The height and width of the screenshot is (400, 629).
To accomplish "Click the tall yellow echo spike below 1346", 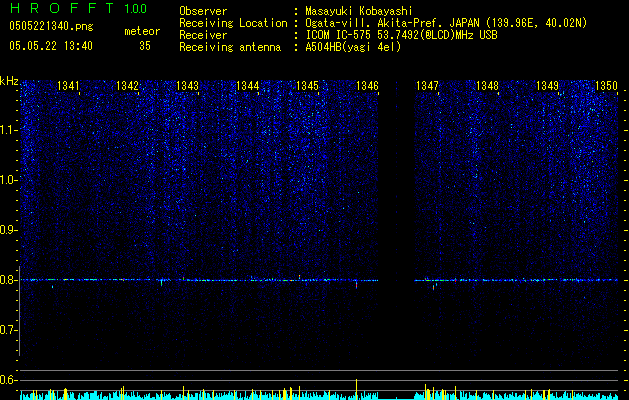I will [356, 388].
